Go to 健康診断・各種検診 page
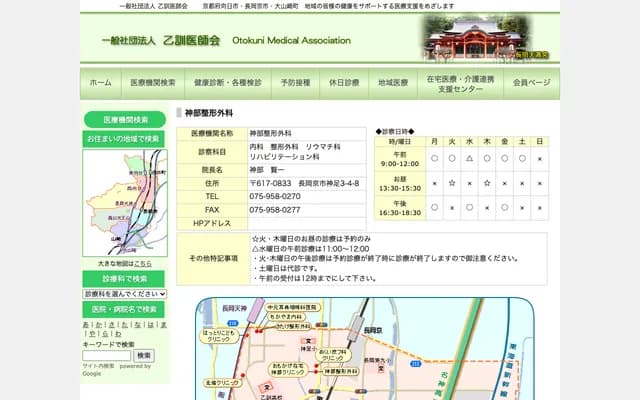This screenshot has width=640, height=400. [x=228, y=83]
